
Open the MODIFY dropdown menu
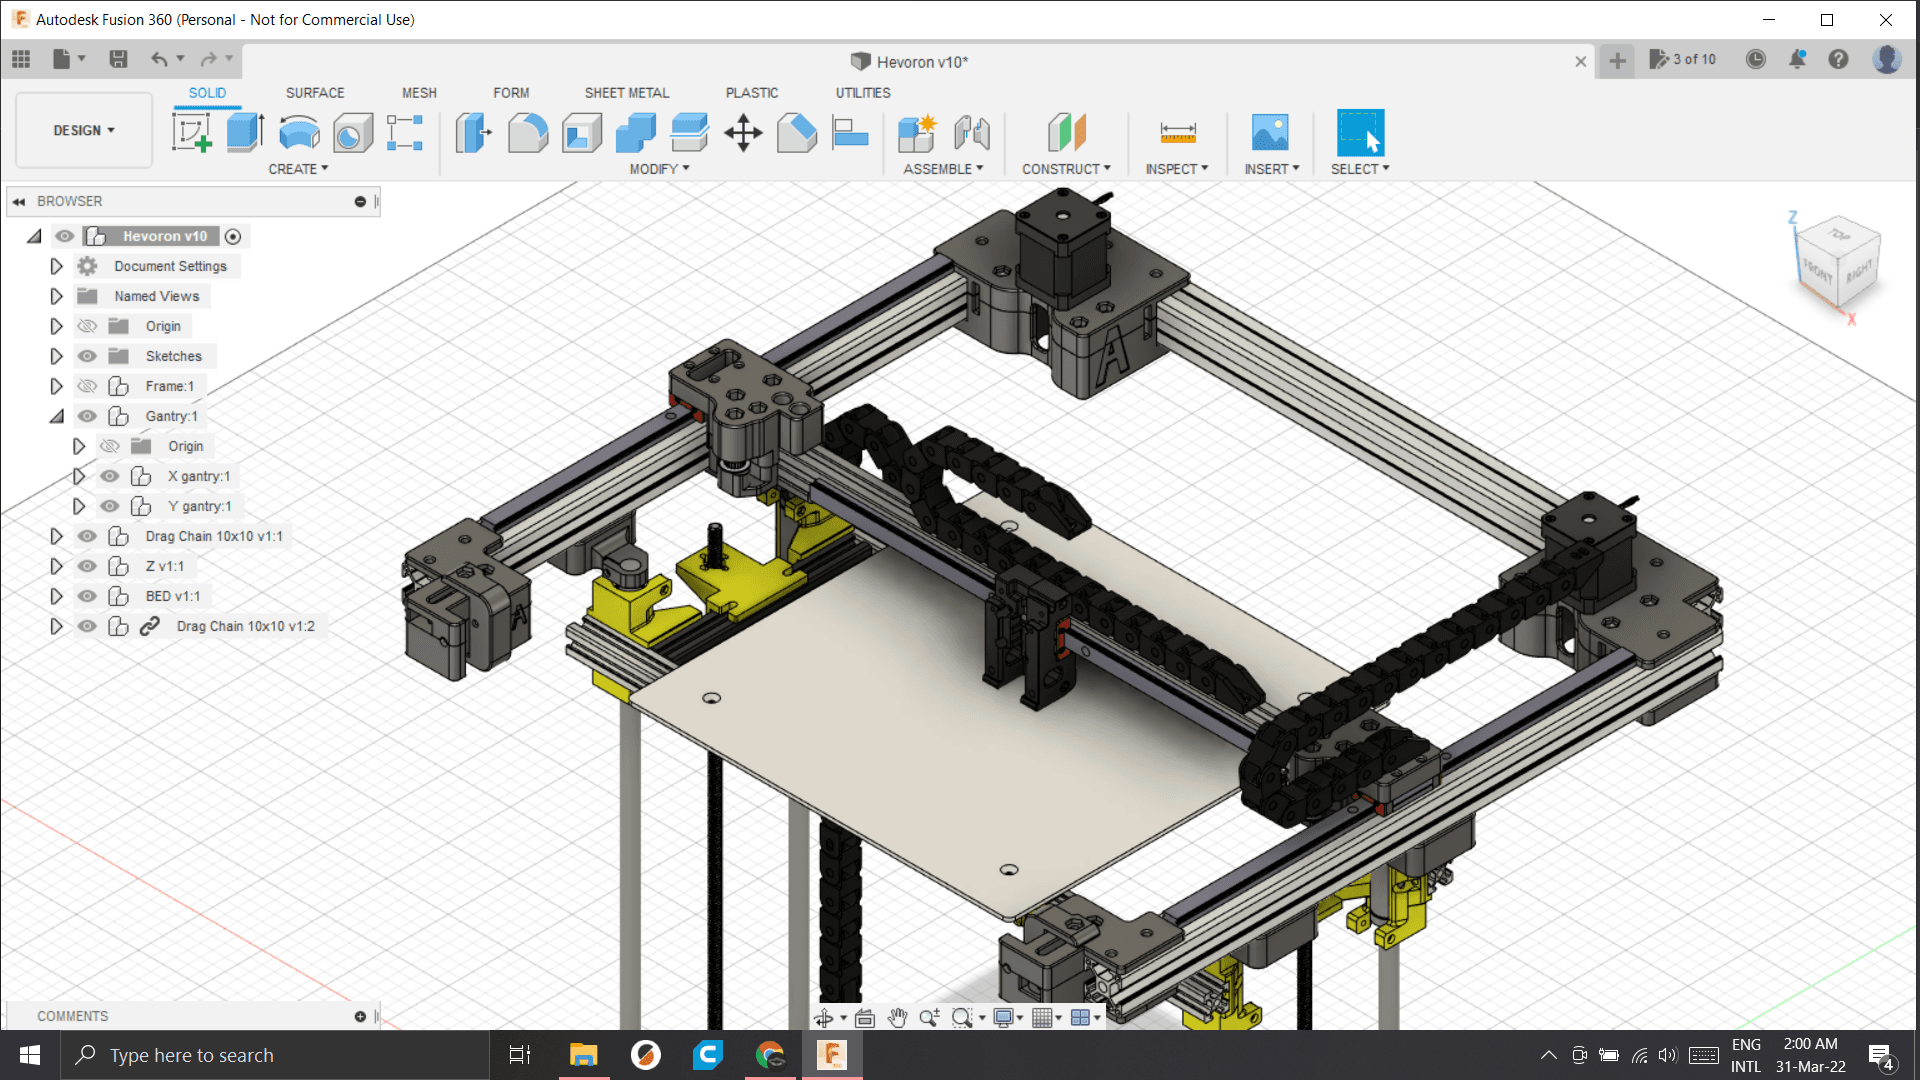click(x=659, y=169)
